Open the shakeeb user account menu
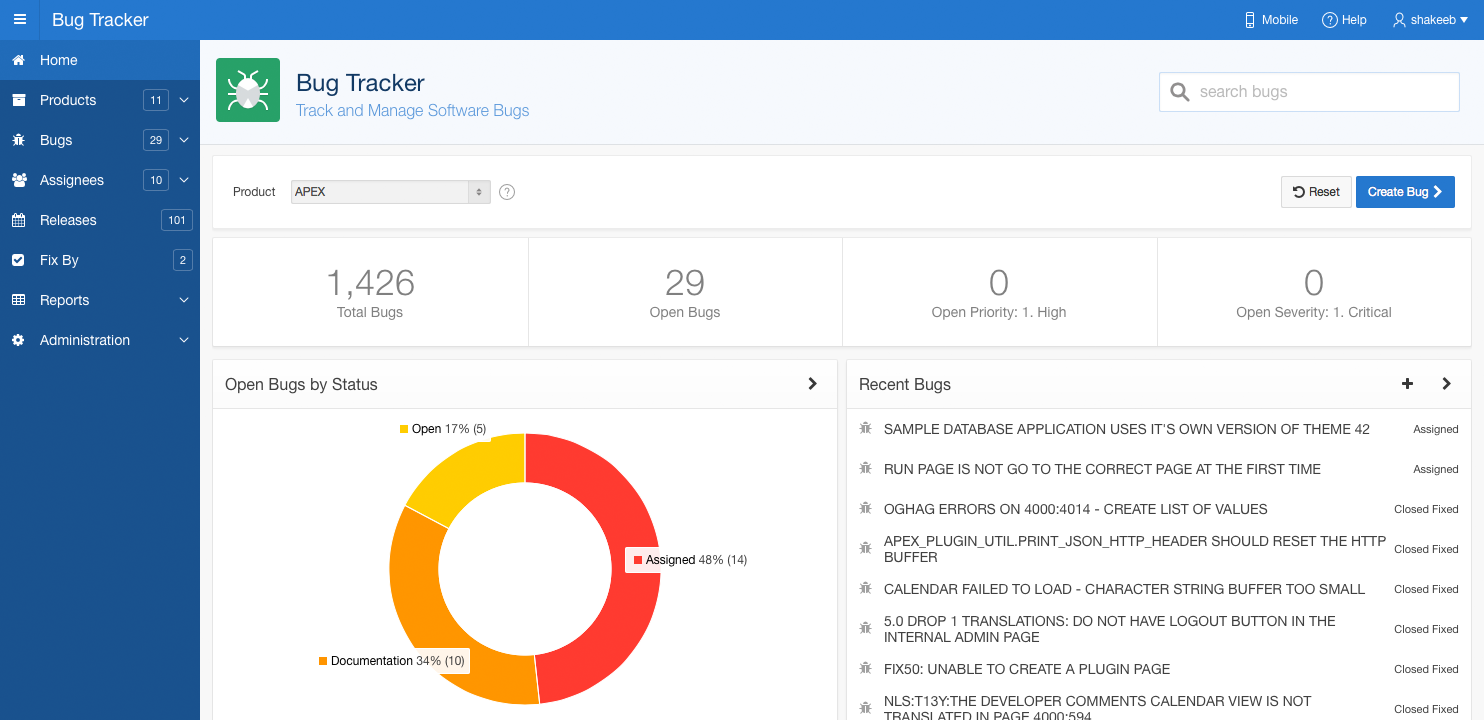The height and width of the screenshot is (720, 1484). [x=1430, y=20]
